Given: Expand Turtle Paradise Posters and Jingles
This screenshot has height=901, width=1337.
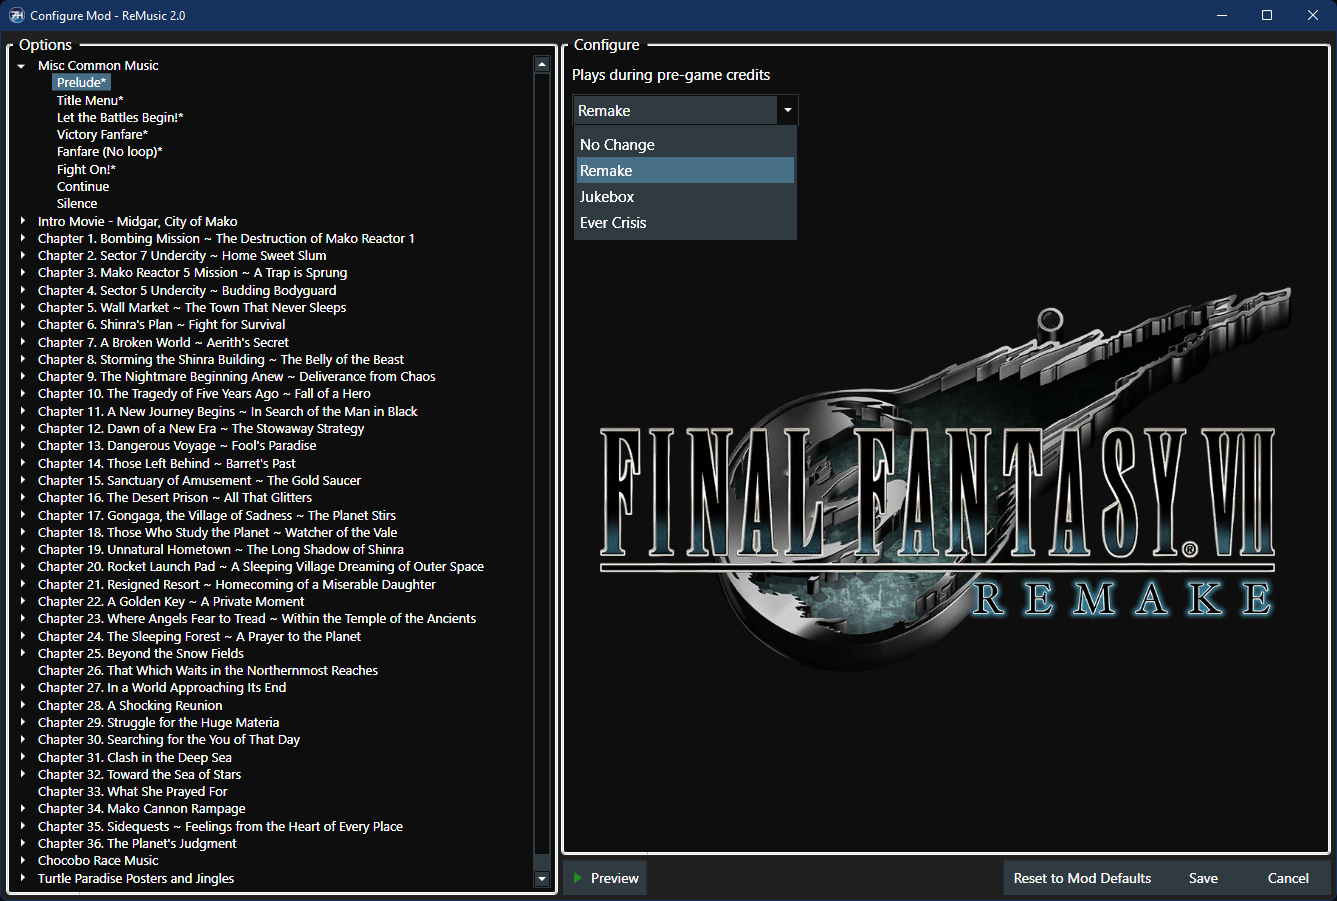Looking at the screenshot, I should (x=22, y=878).
